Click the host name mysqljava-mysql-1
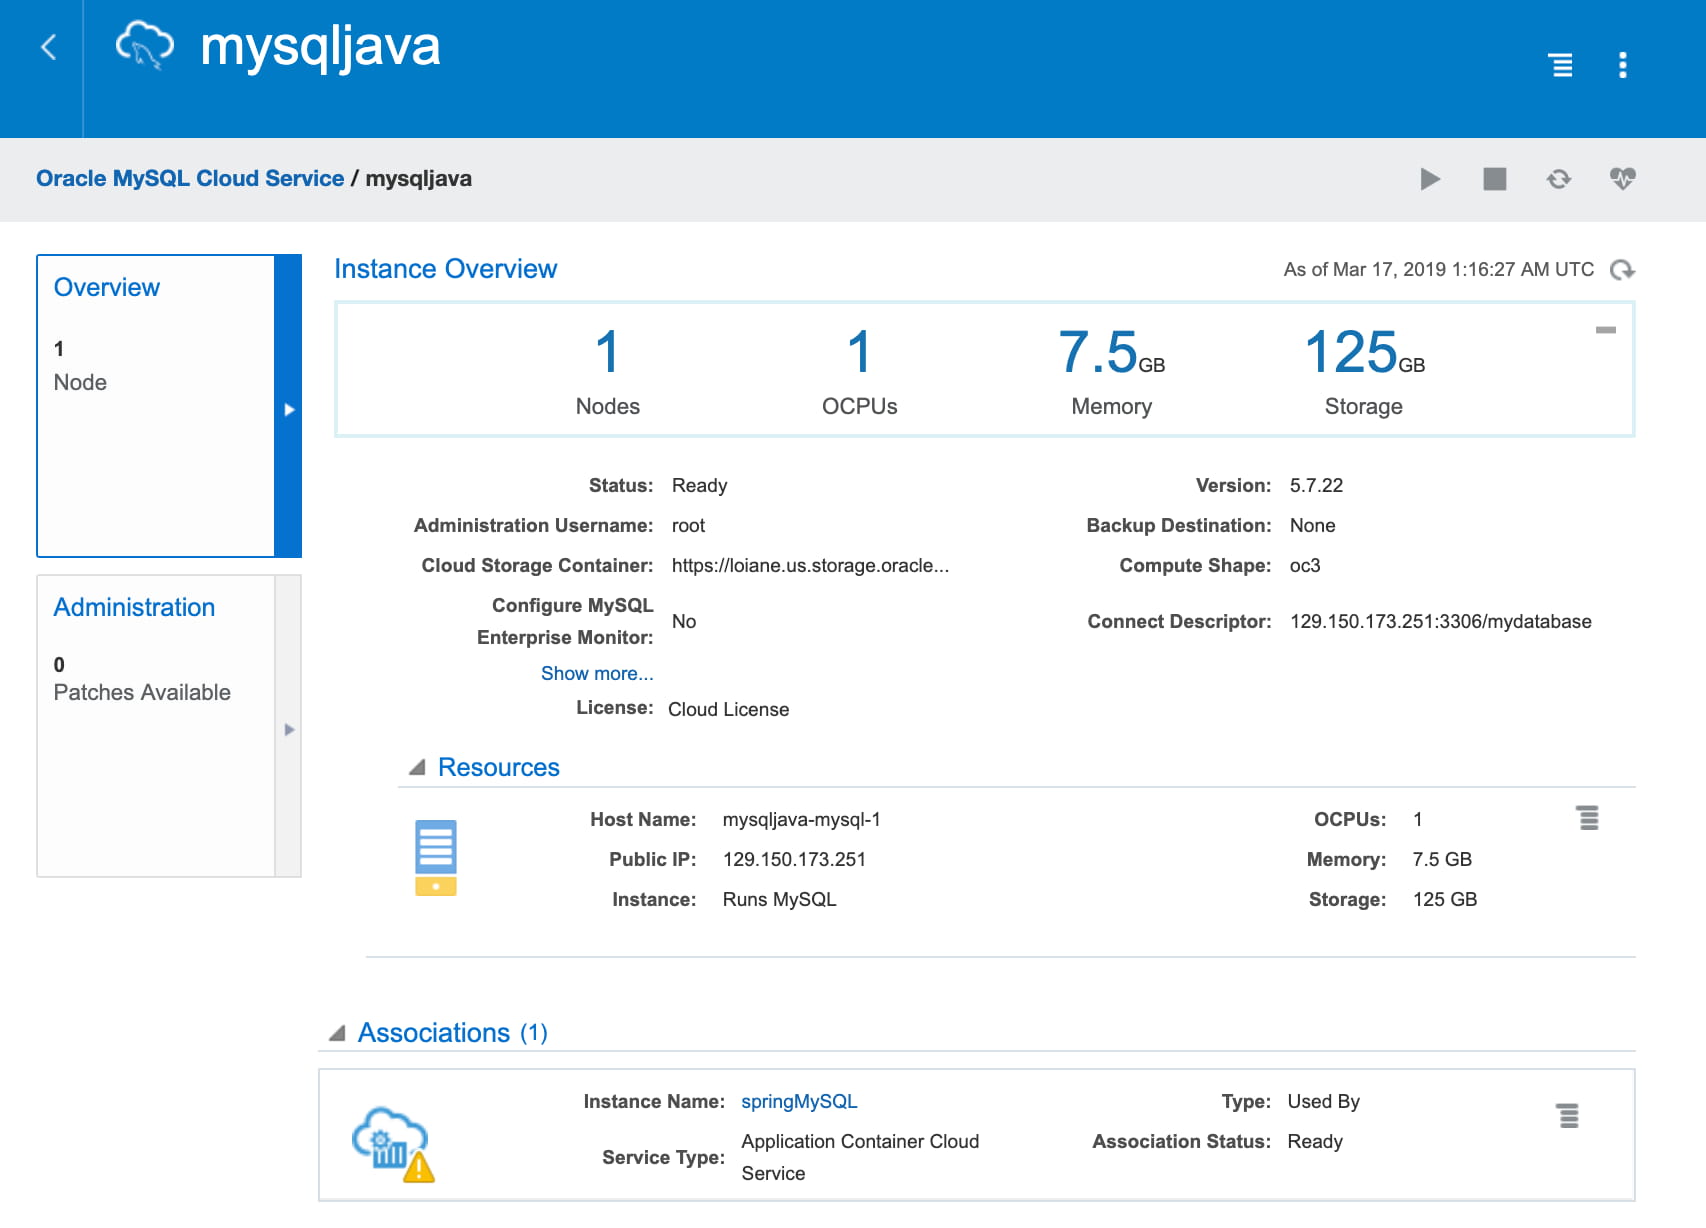 [801, 820]
